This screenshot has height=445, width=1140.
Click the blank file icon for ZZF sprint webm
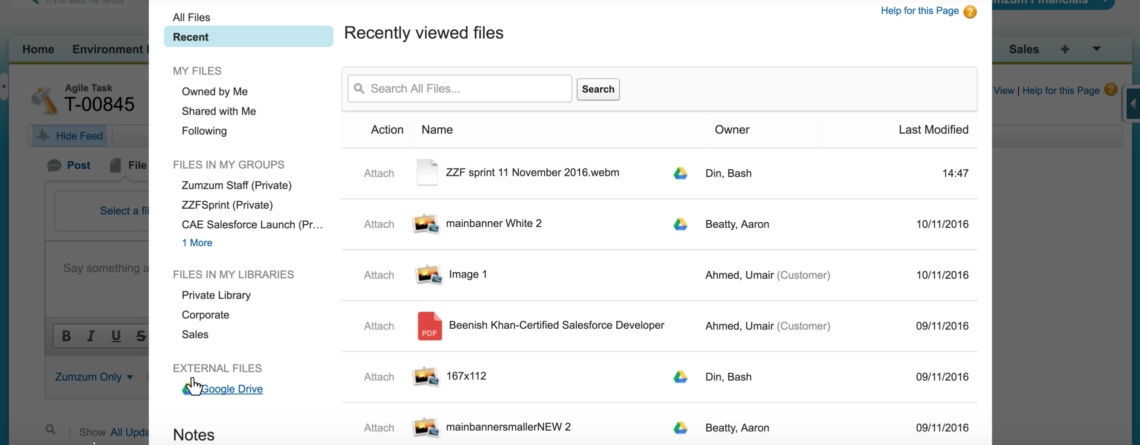click(427, 173)
